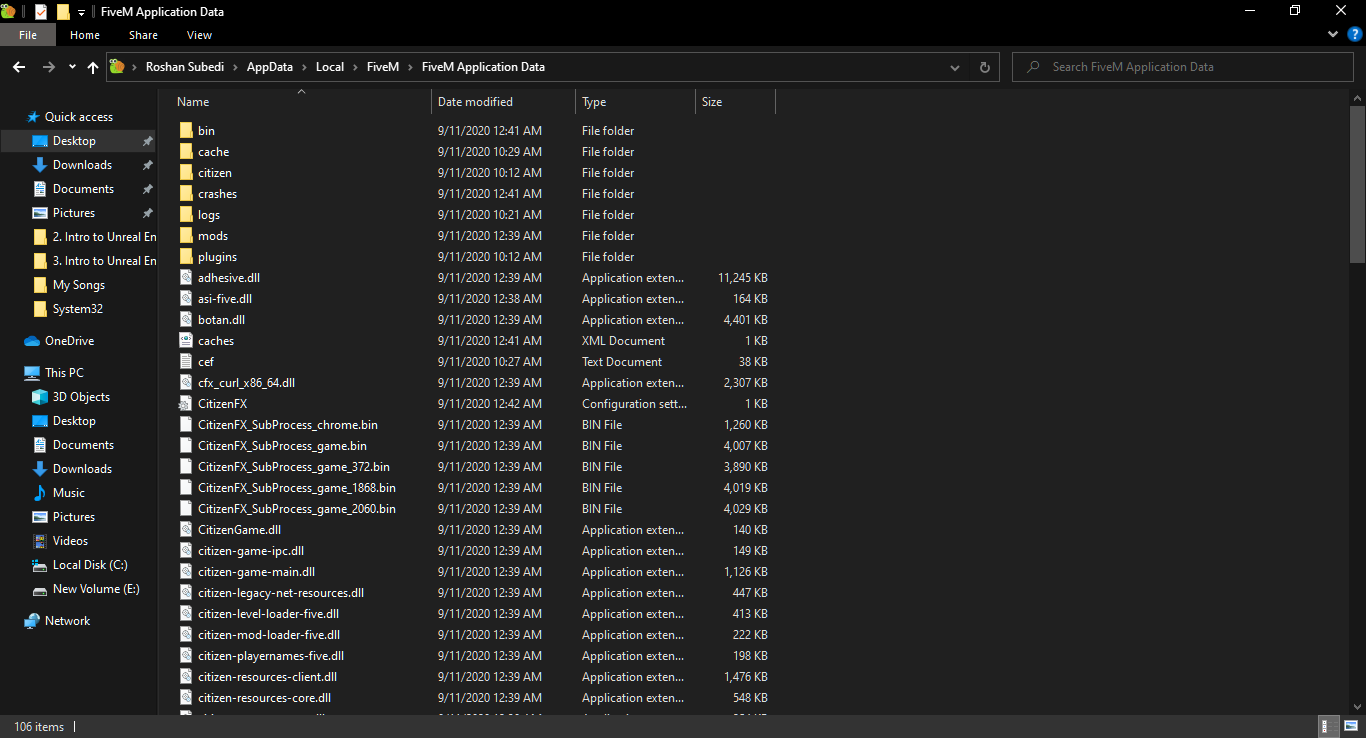Select the CitizenFX configuration settings icon

coord(186,404)
